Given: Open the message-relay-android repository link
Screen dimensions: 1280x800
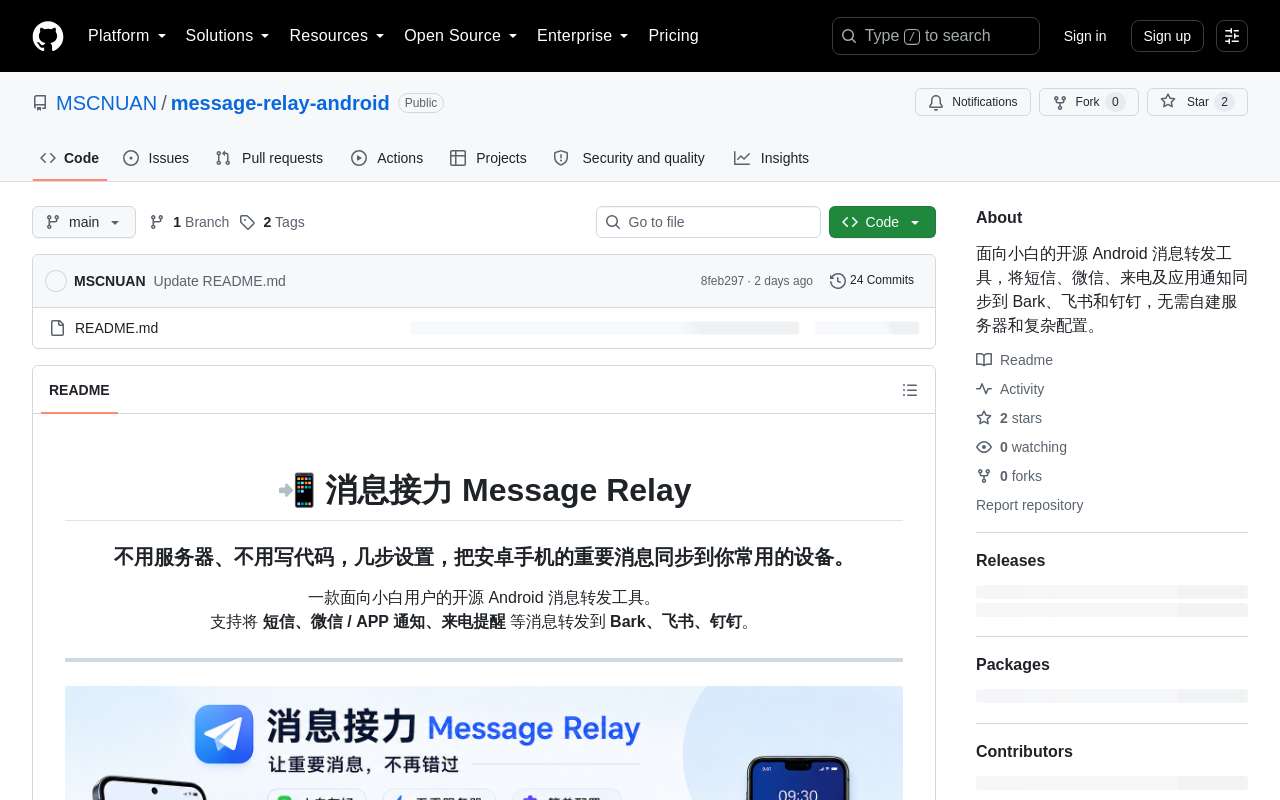Looking at the screenshot, I should point(280,103).
